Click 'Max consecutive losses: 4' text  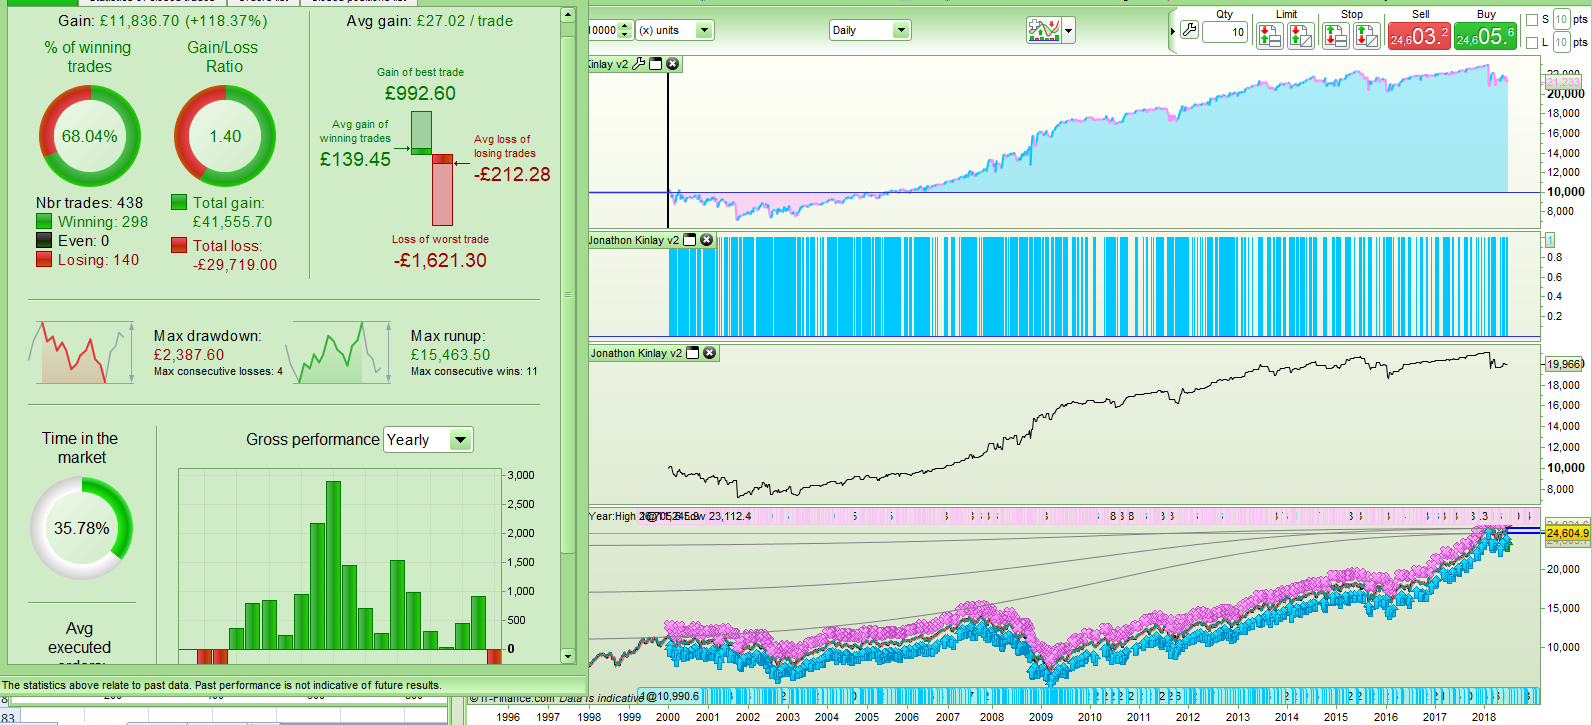tap(218, 372)
